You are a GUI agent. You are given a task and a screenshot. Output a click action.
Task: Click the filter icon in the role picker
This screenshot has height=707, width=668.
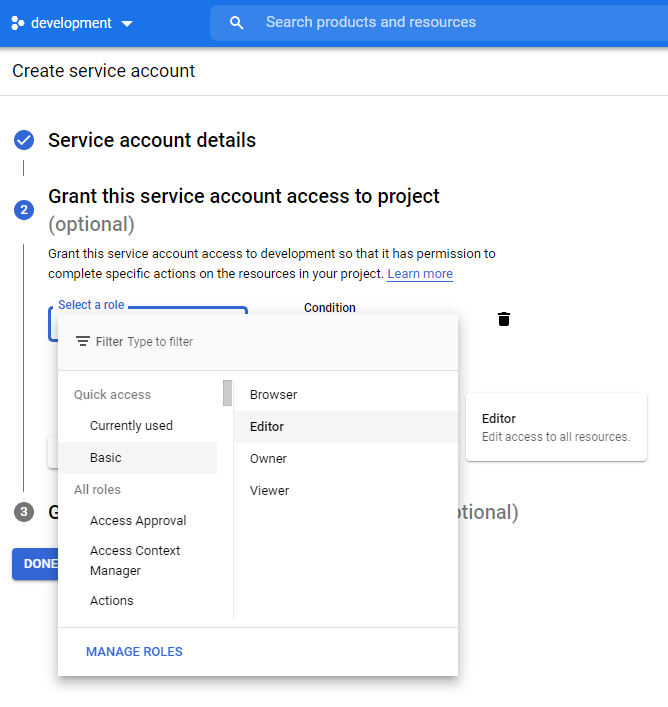pyautogui.click(x=82, y=341)
